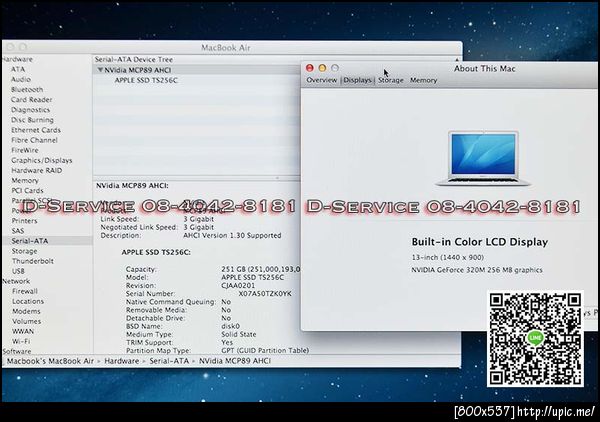Select Disc Burning in the sidebar
The image size is (600, 422).
[x=32, y=120]
